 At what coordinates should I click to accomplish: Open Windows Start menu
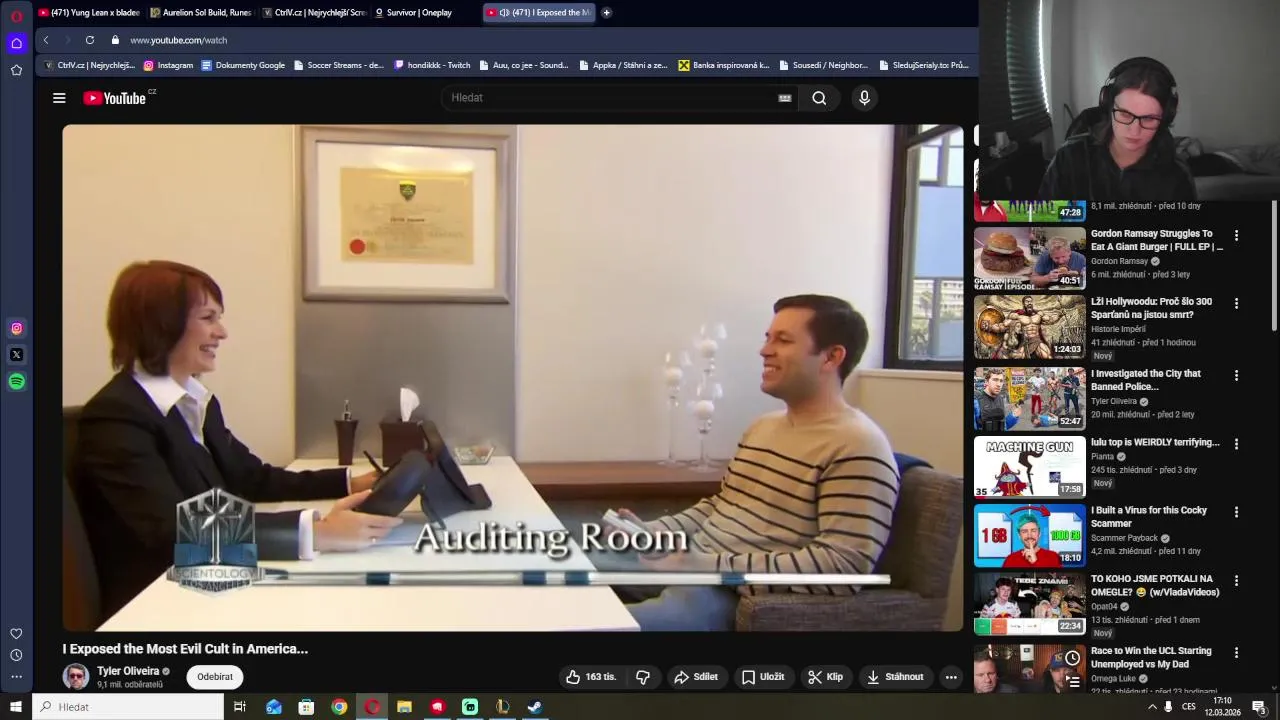[16, 707]
